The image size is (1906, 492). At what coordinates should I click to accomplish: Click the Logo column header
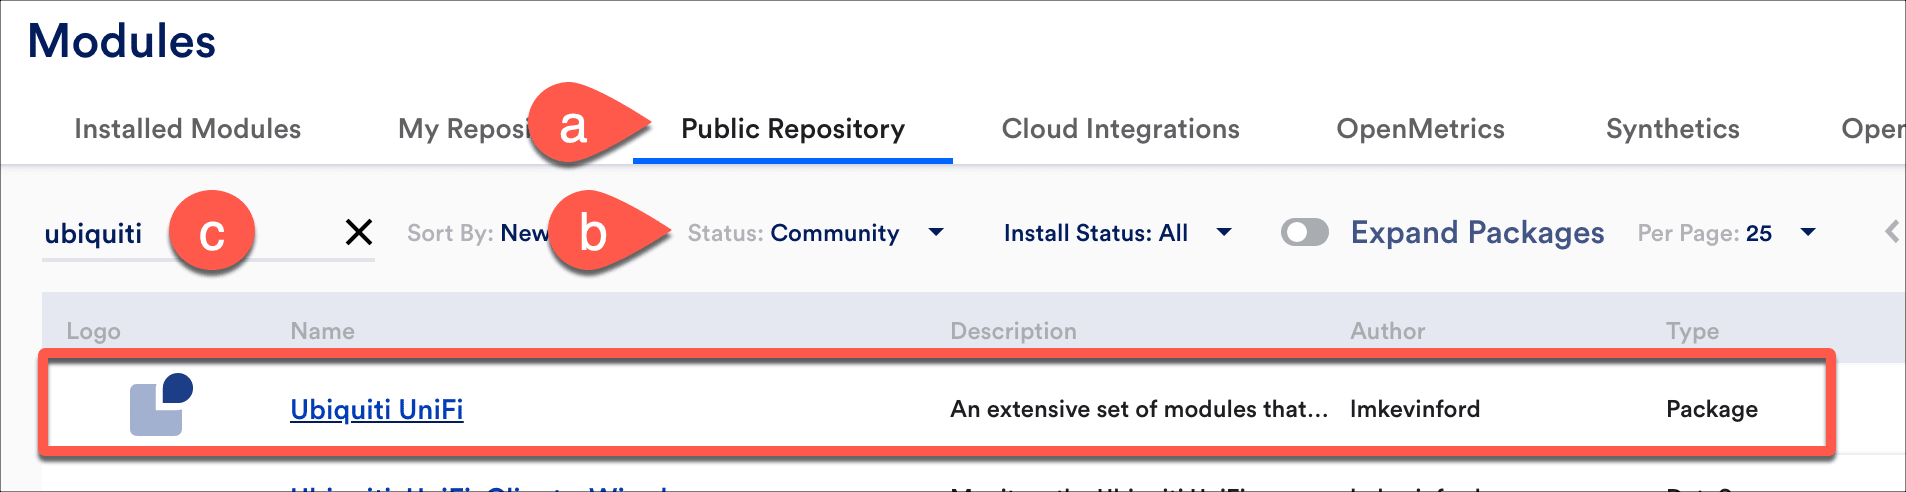(x=93, y=331)
